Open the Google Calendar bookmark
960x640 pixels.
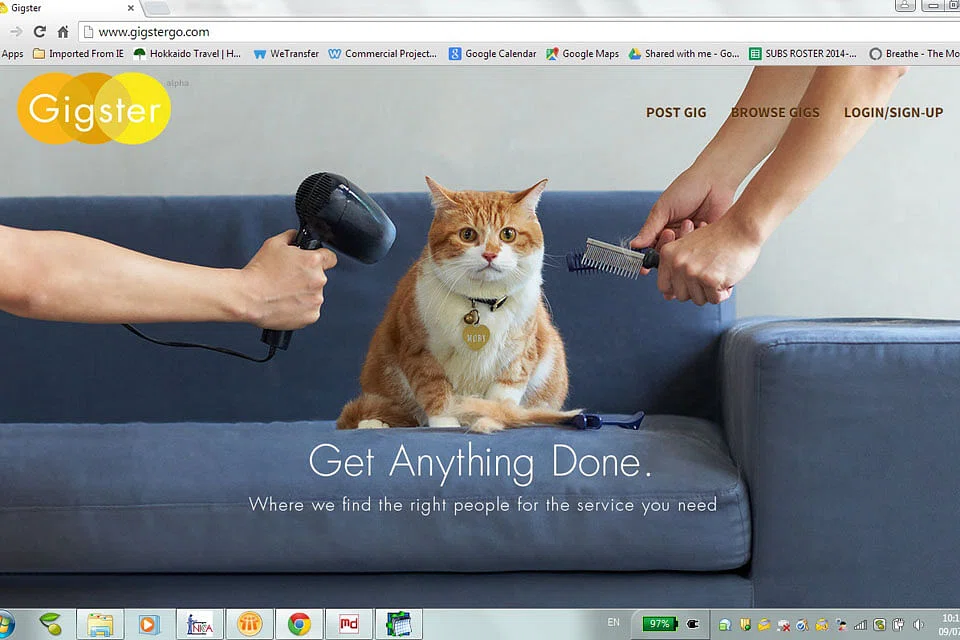coord(493,54)
